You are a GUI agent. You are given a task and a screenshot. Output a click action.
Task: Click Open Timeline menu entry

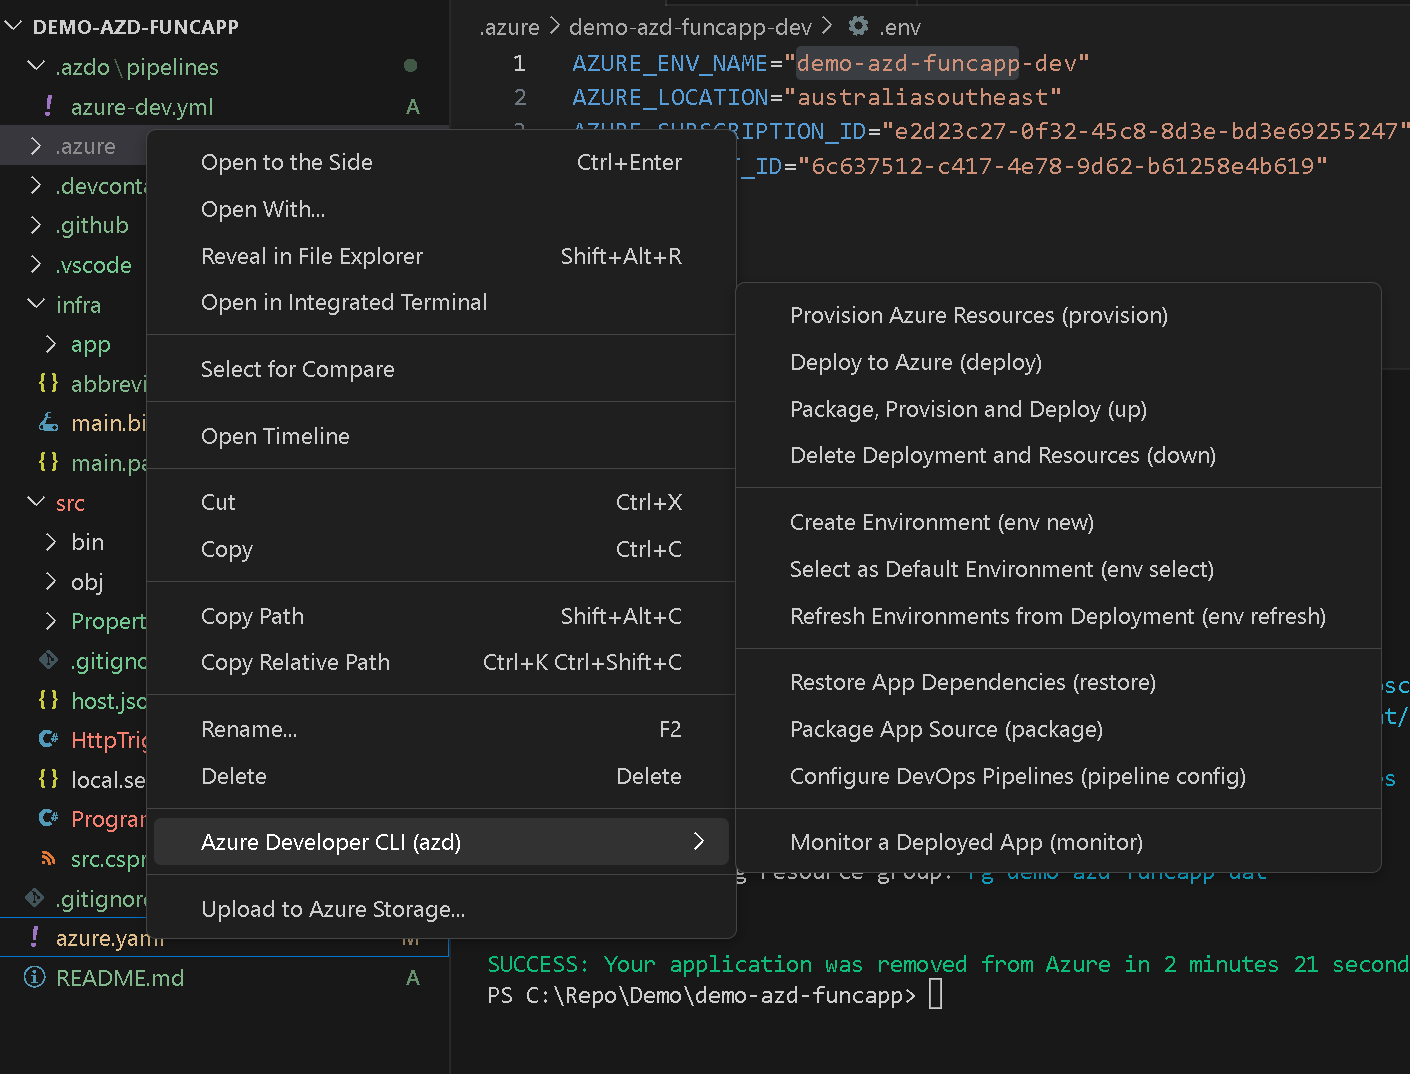coord(441,436)
